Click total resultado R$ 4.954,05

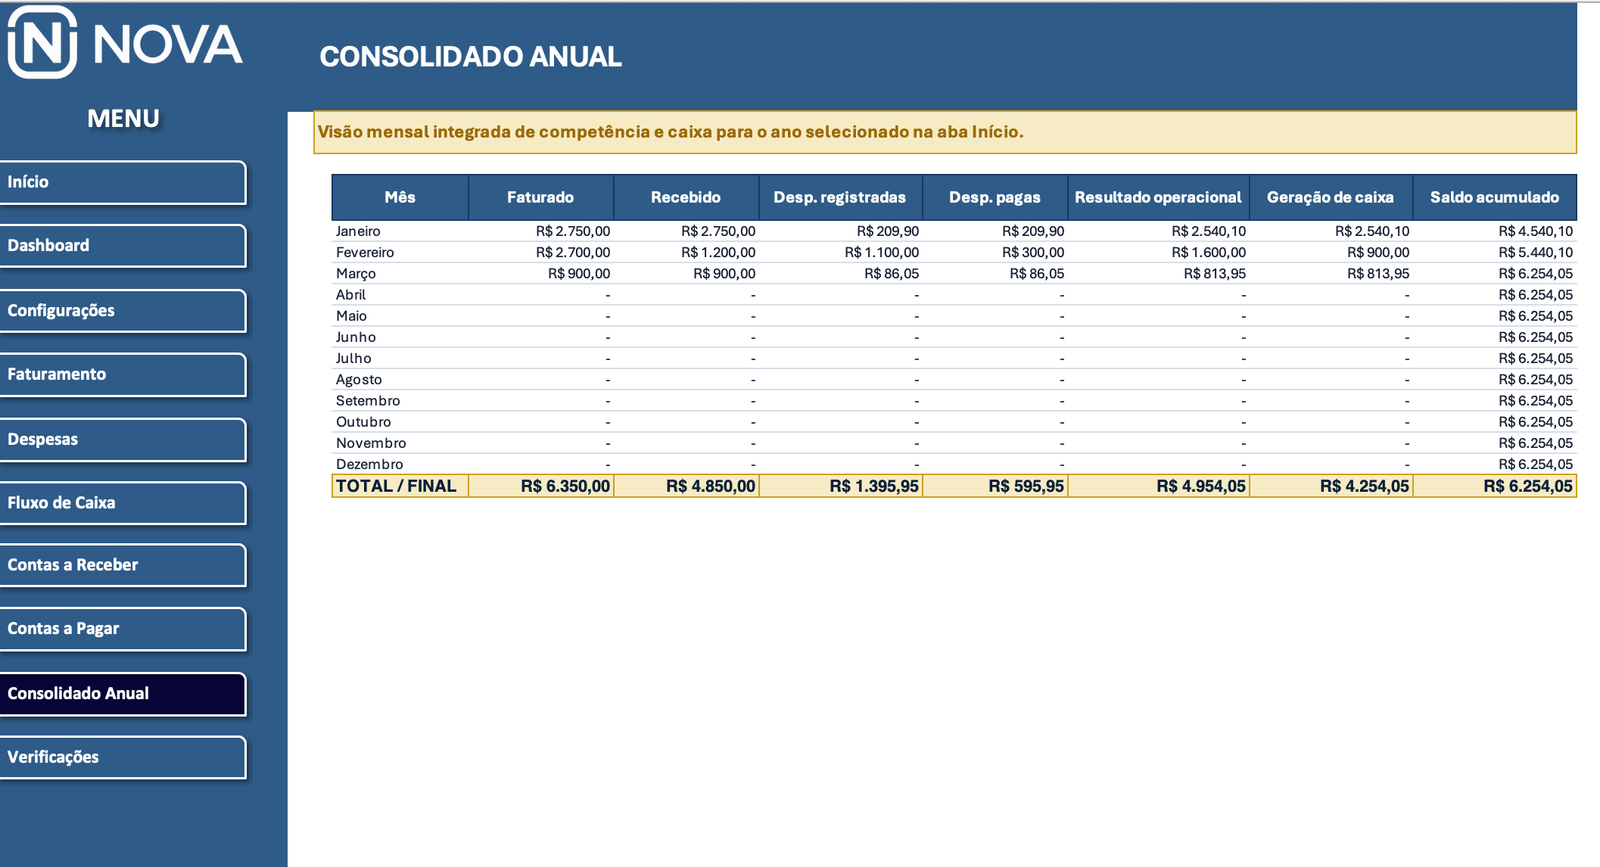tap(1159, 486)
